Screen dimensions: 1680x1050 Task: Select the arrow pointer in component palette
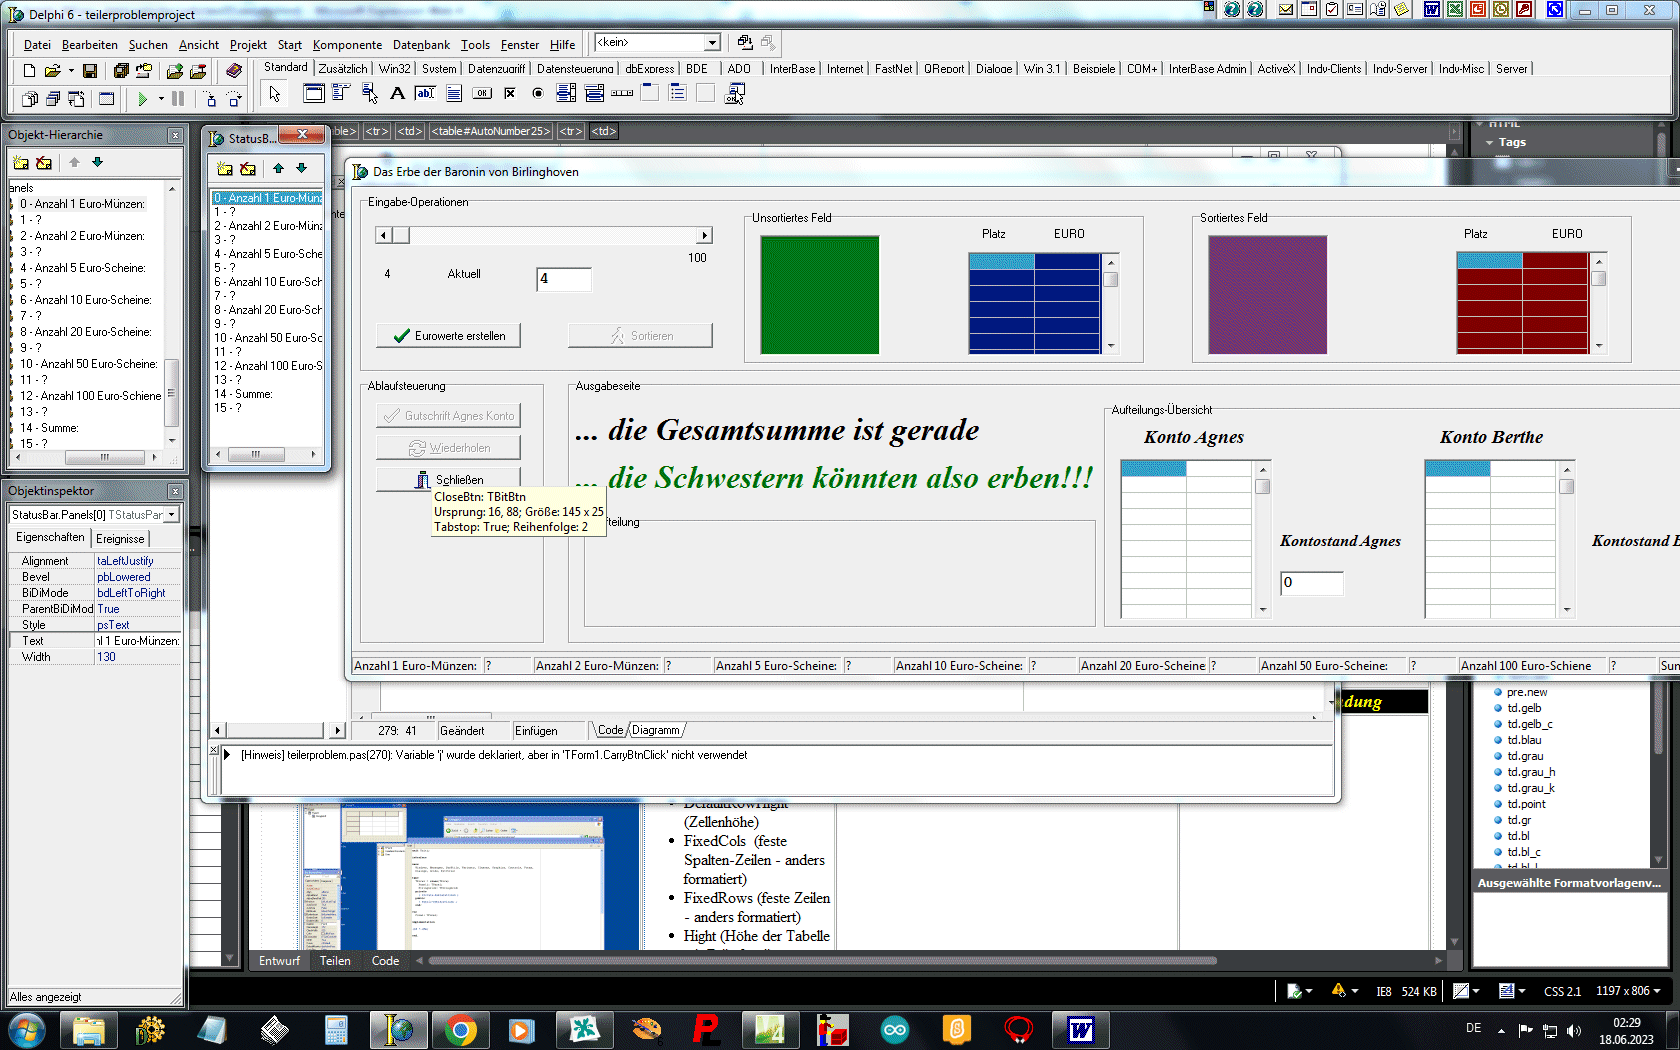tap(275, 94)
